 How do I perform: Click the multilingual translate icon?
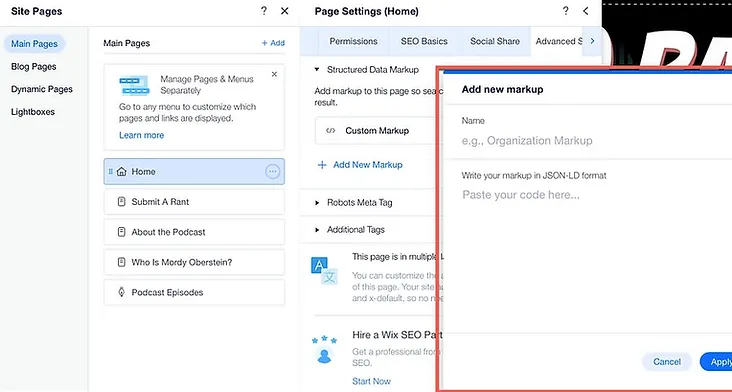(x=324, y=271)
